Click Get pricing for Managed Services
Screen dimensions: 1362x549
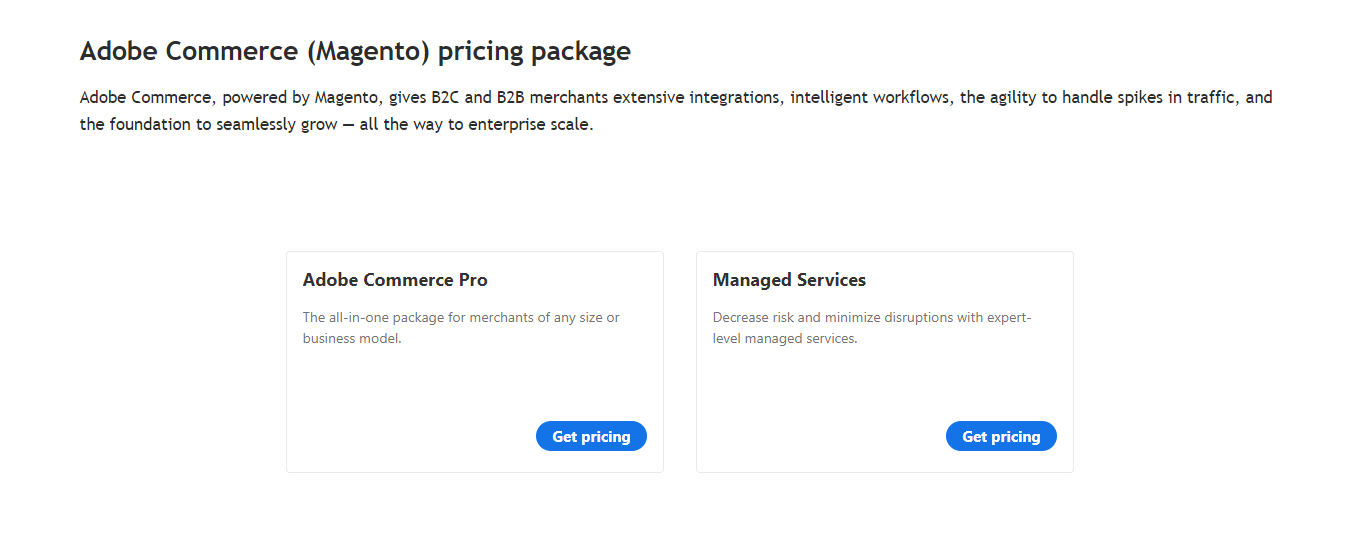click(x=1001, y=436)
